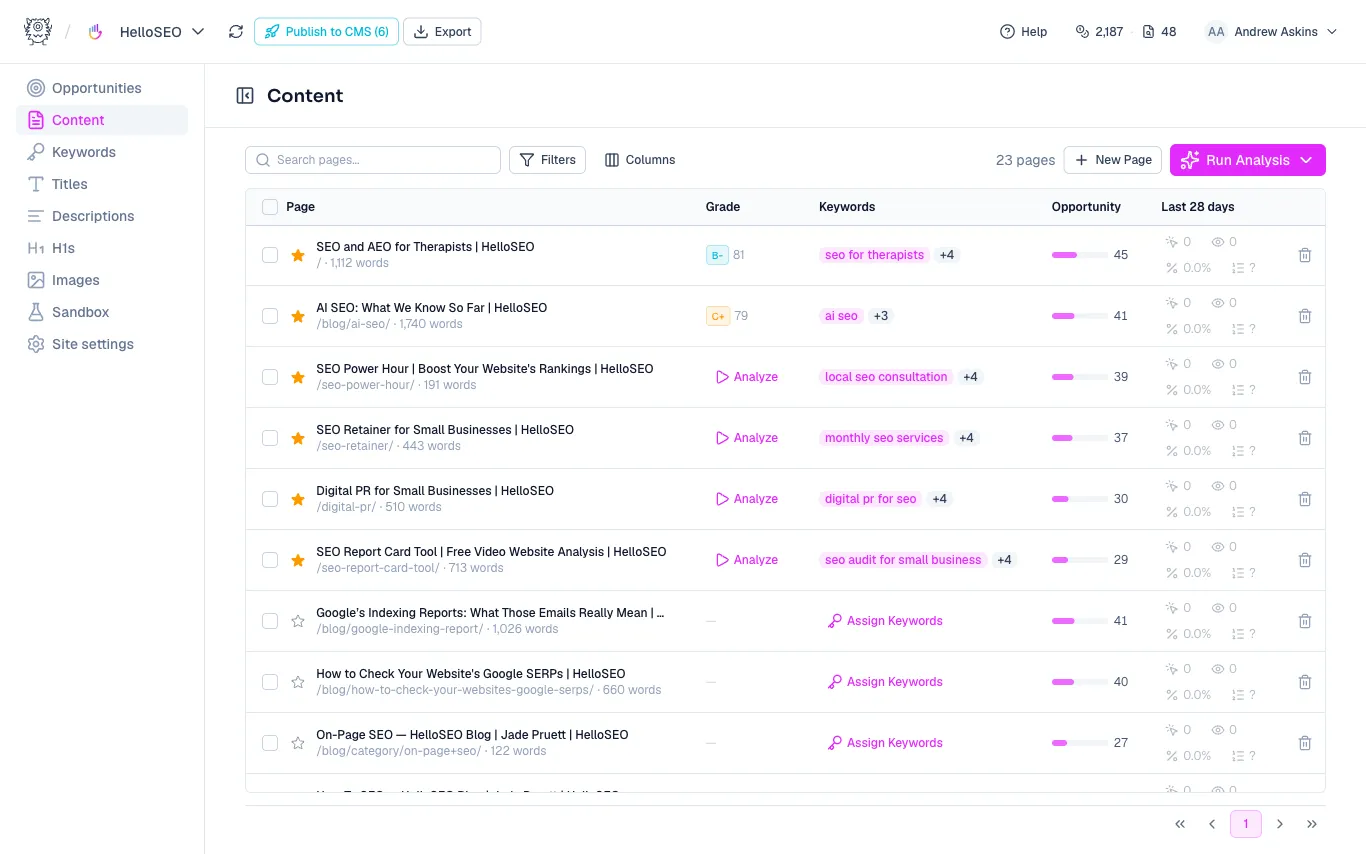Check the box for SEO and AEO for Therapists
1366x854 pixels.
tap(270, 255)
